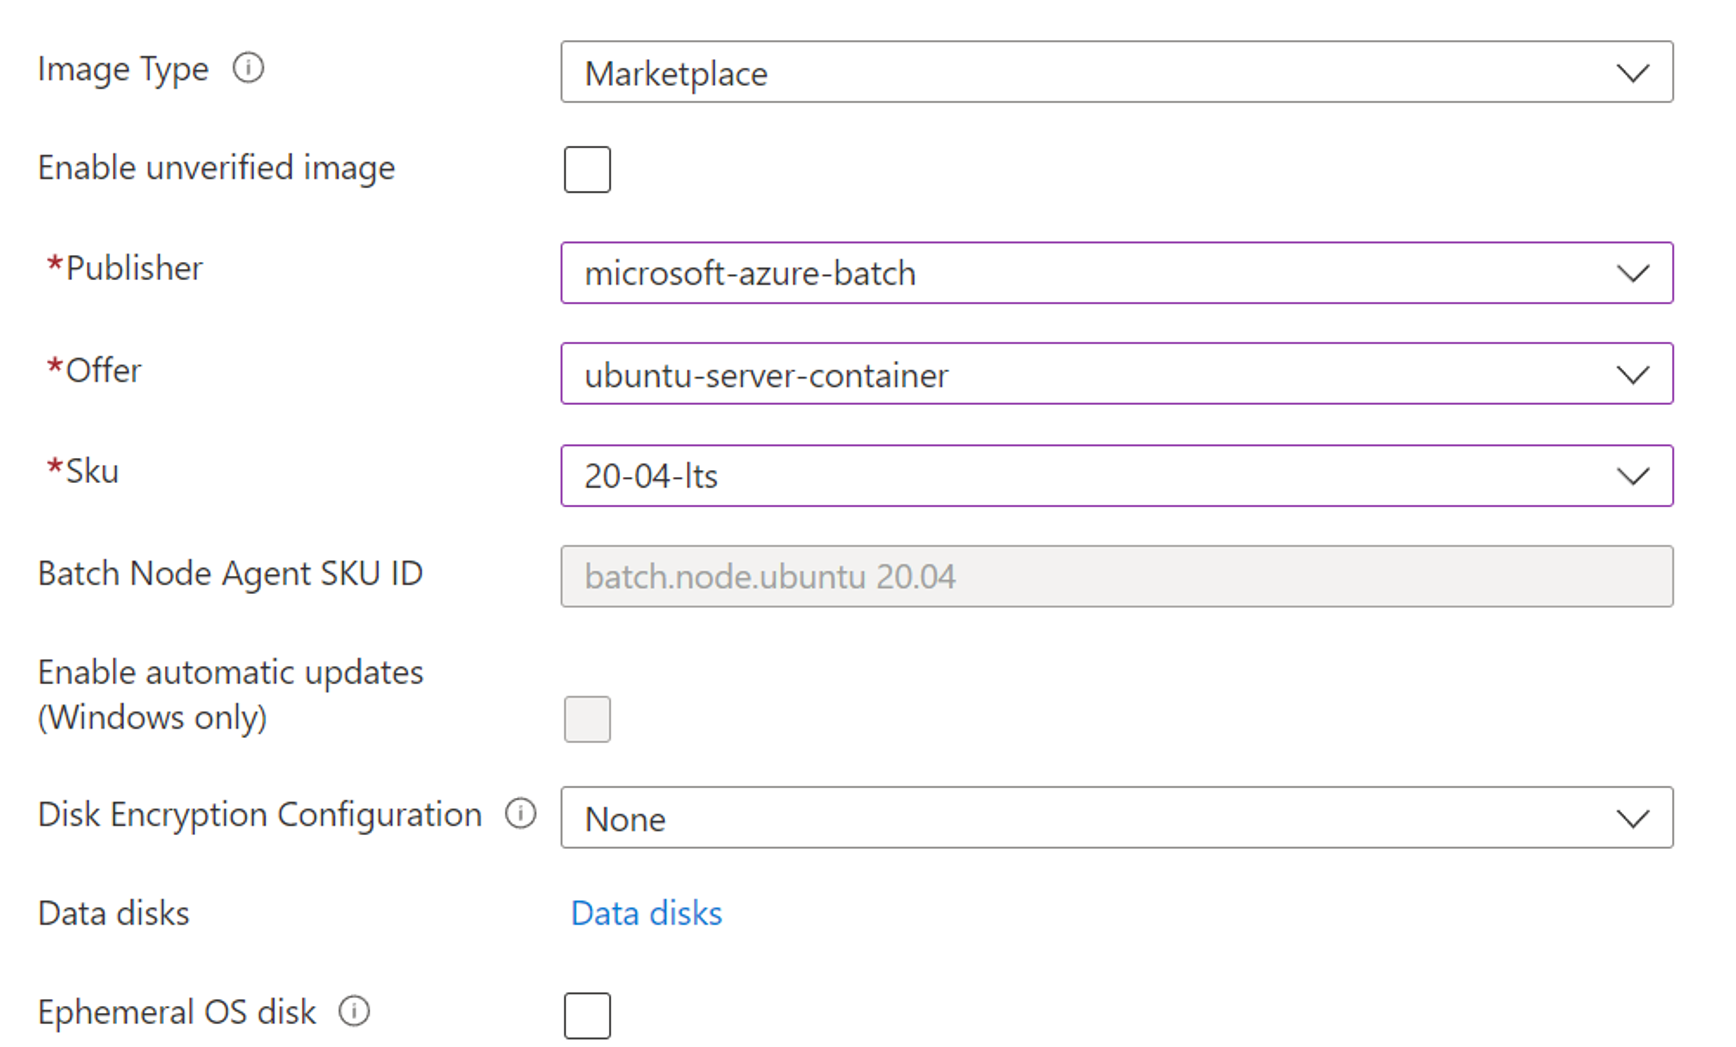Click the Enable unverified image label
The width and height of the screenshot is (1736, 1047).
click(216, 168)
